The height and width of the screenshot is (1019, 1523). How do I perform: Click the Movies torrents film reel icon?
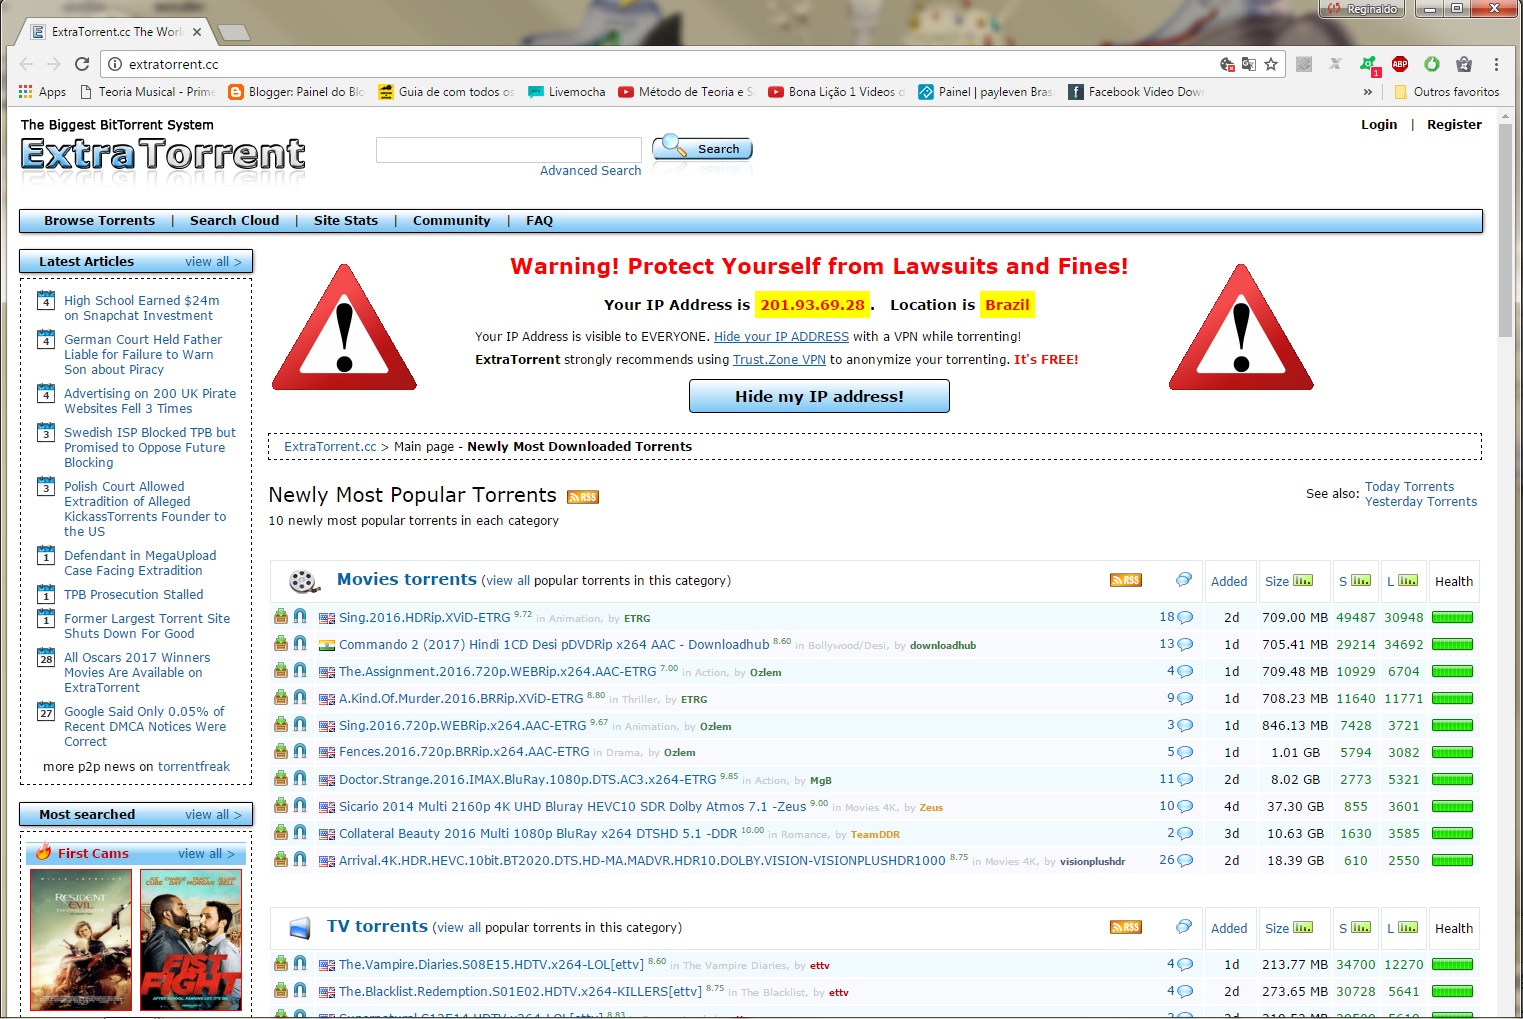(x=304, y=581)
